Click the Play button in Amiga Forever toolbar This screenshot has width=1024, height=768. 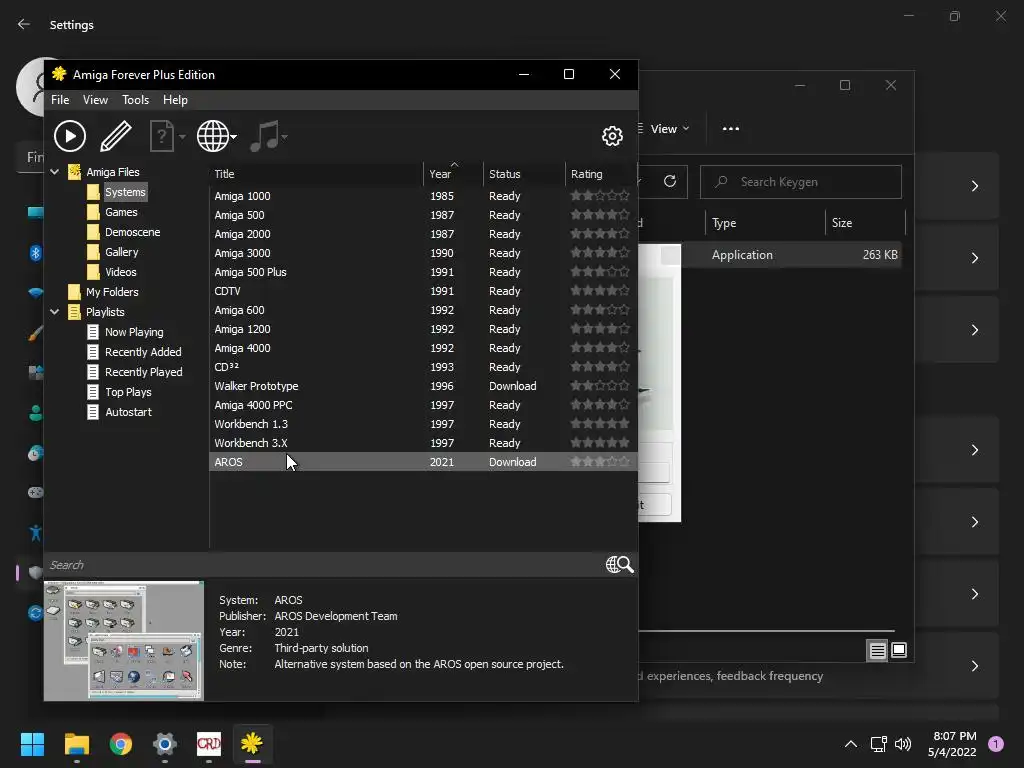pos(70,136)
